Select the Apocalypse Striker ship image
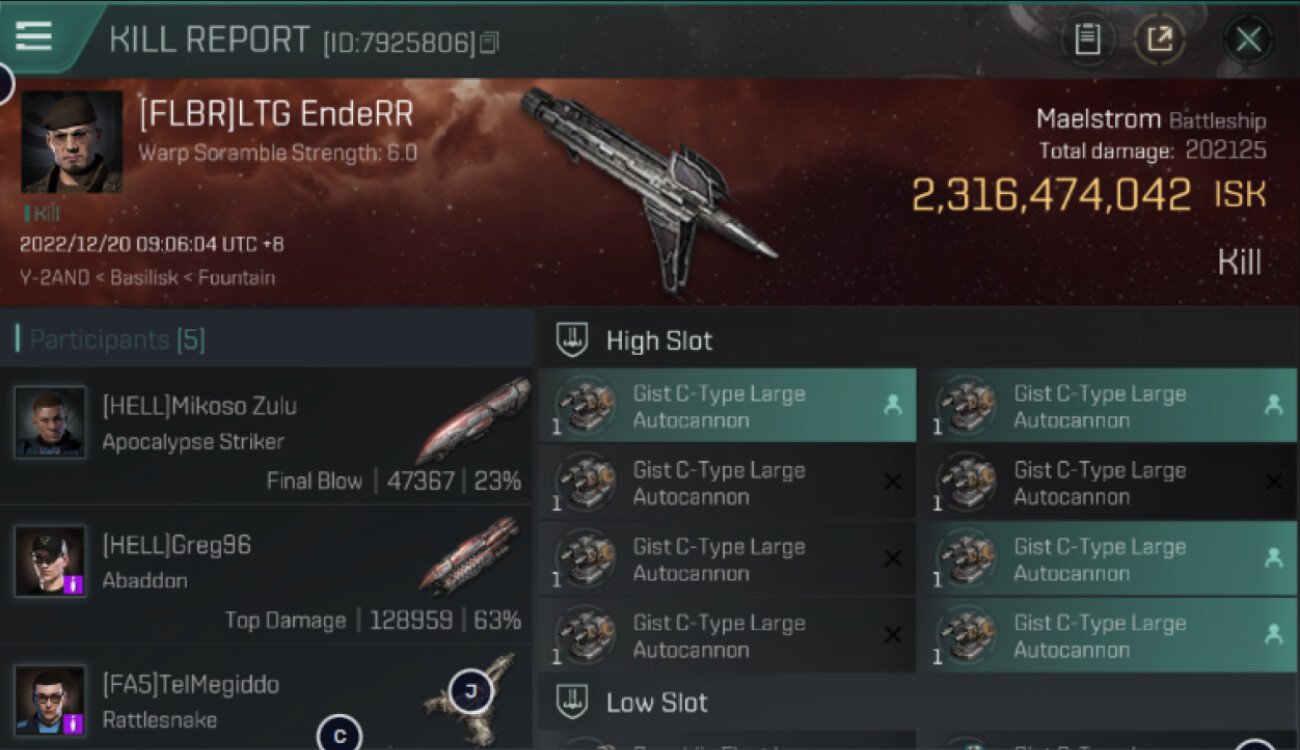1300x750 pixels. pos(472,420)
